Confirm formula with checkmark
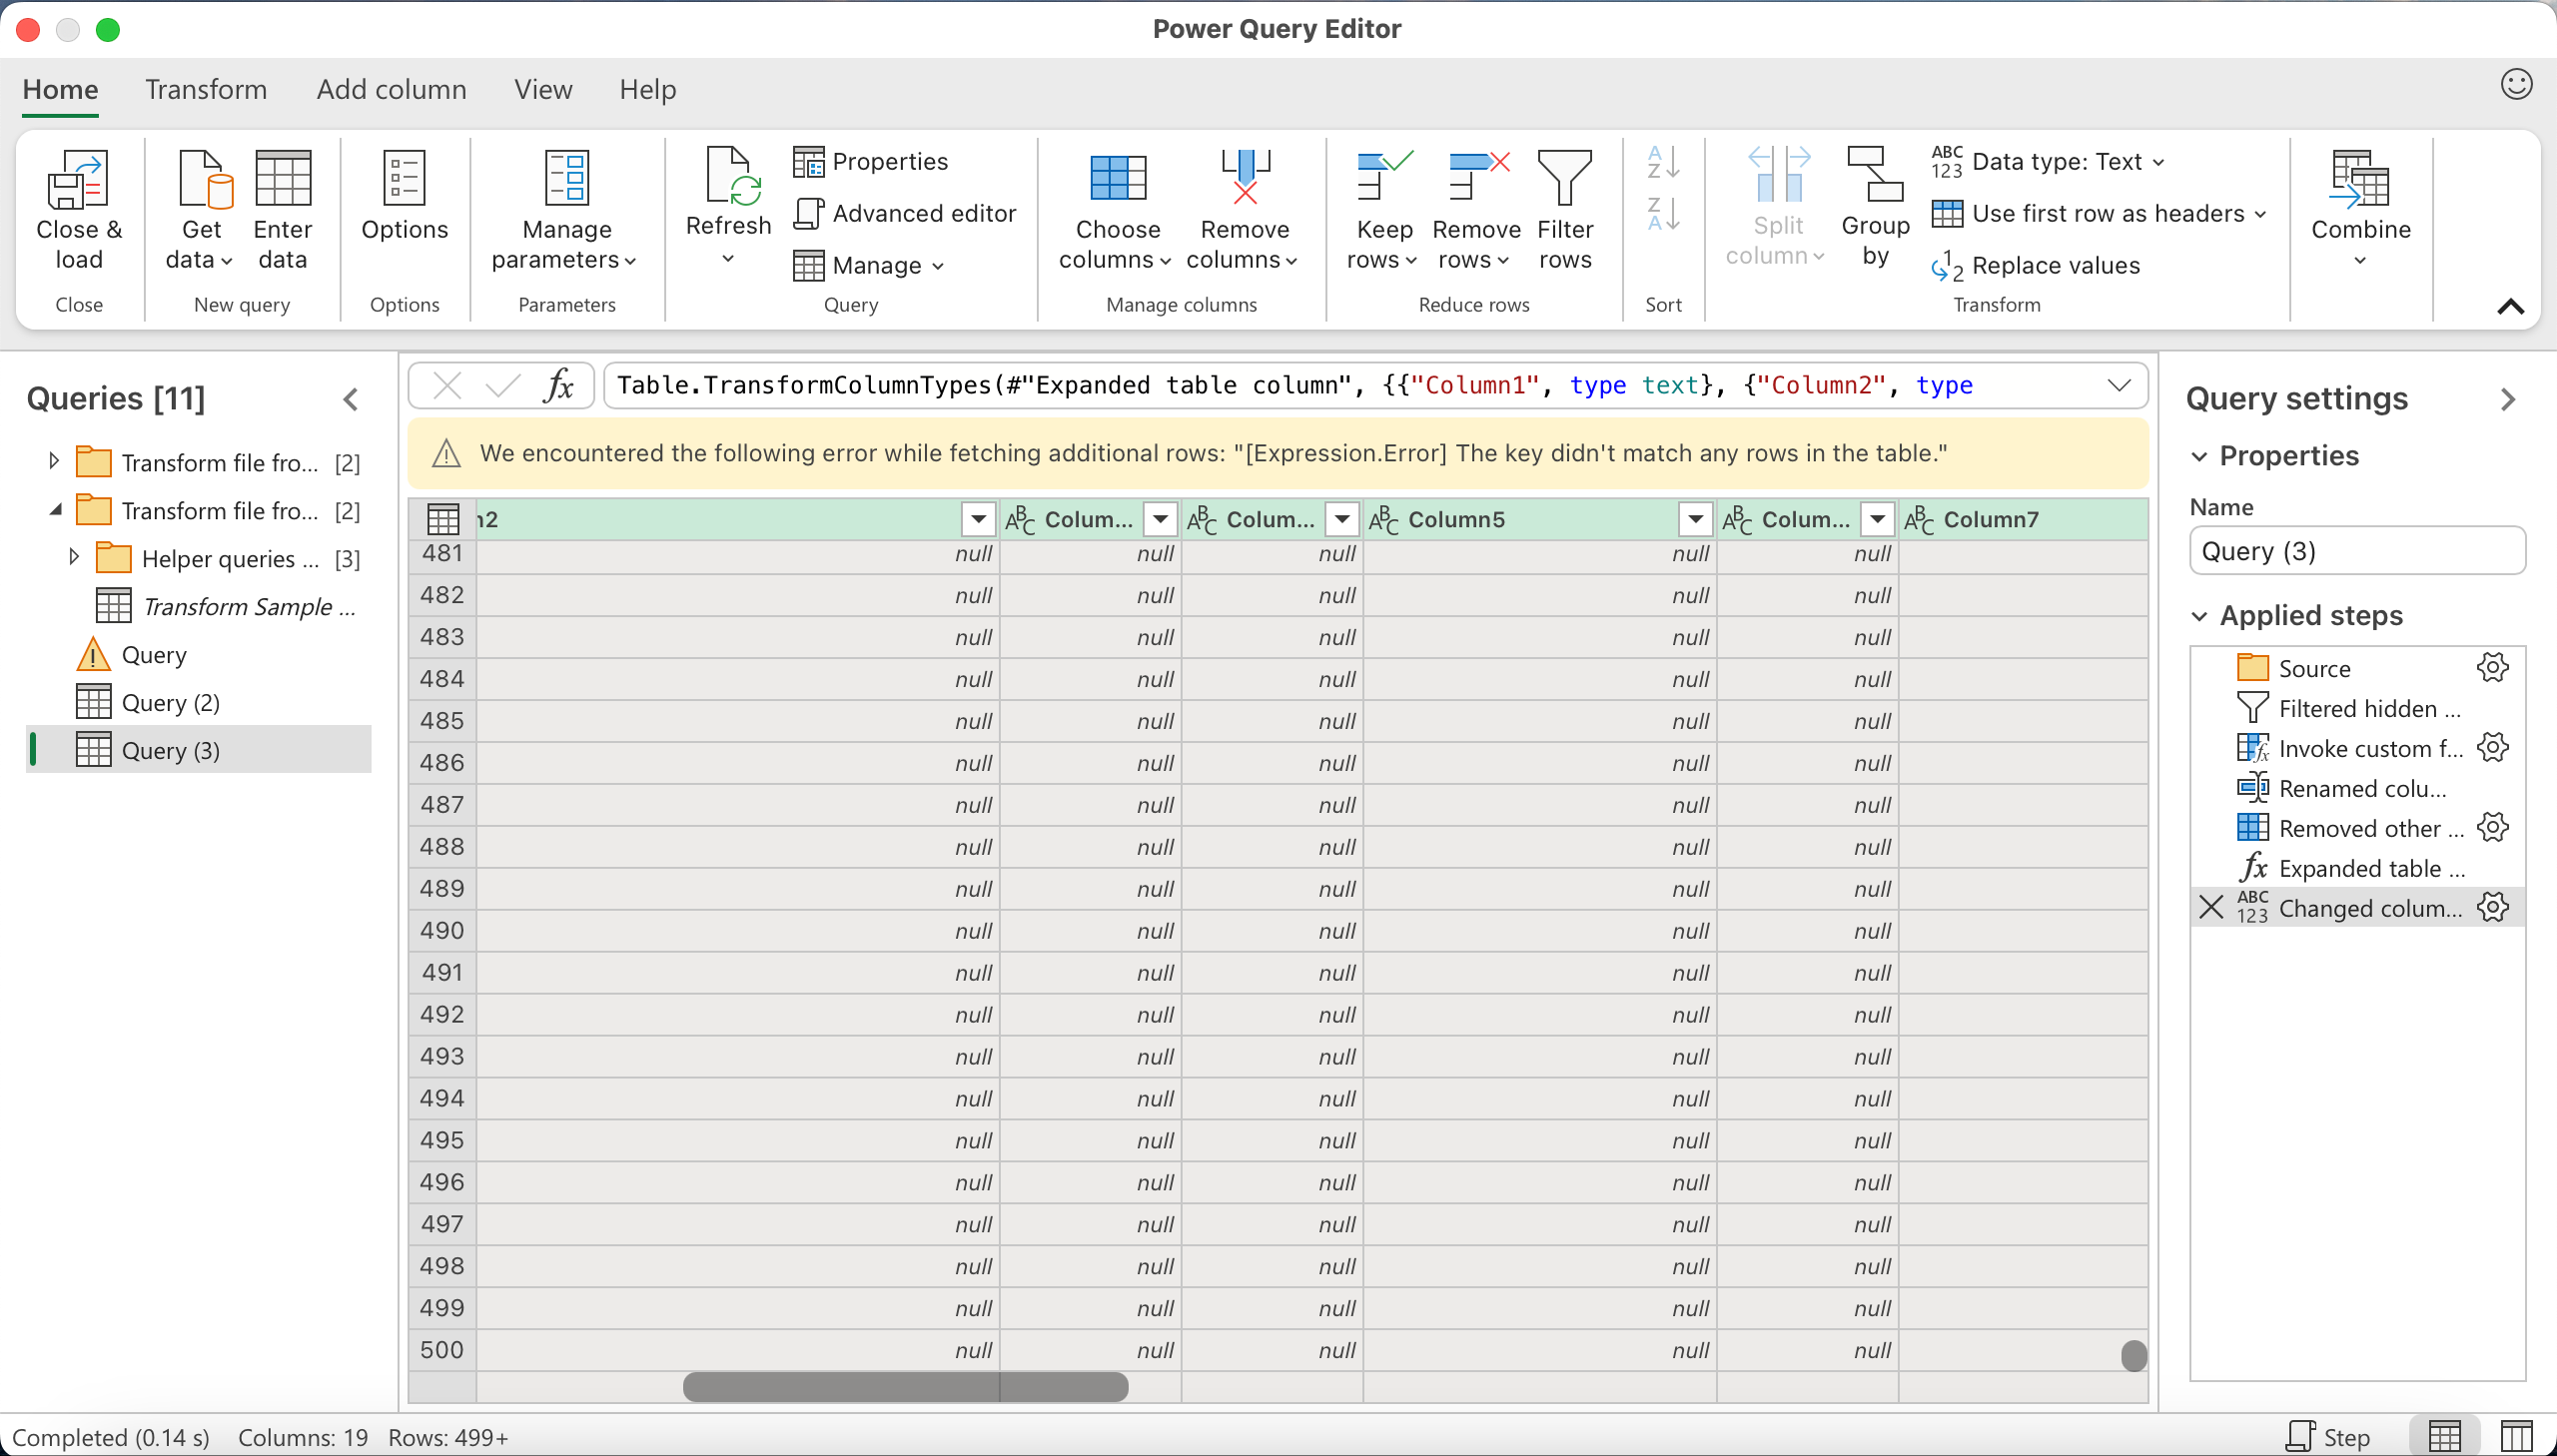 click(502, 385)
